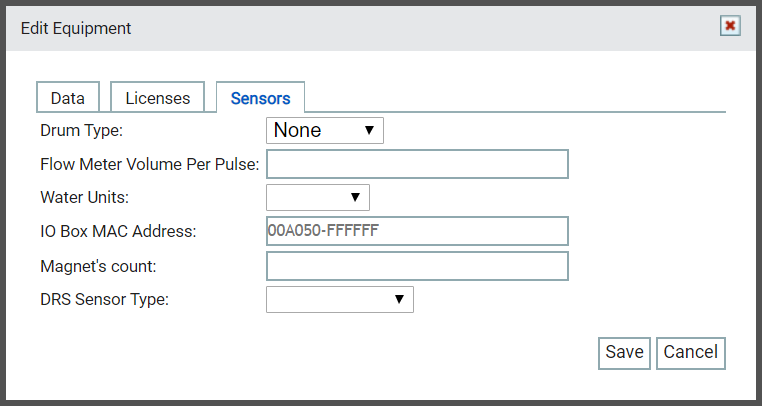Open the DRS Sensor Type dropdown

pos(340,300)
